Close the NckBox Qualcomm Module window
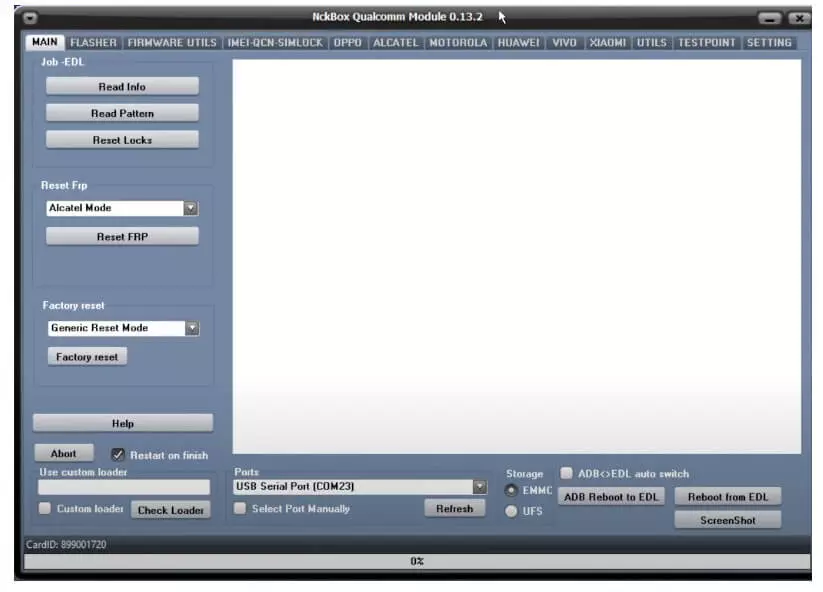This screenshot has width=823, height=592. point(799,18)
